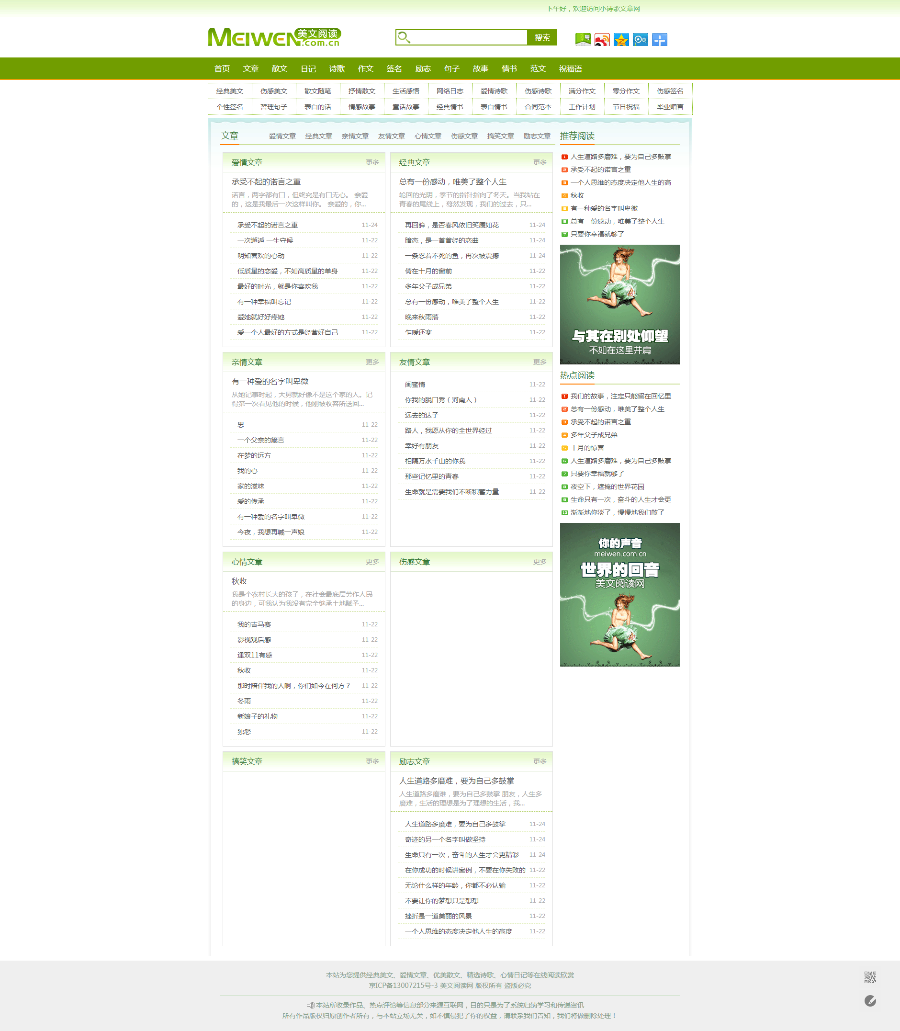
Task: Open 文章 in the green navigation bar
Action: (x=250, y=68)
